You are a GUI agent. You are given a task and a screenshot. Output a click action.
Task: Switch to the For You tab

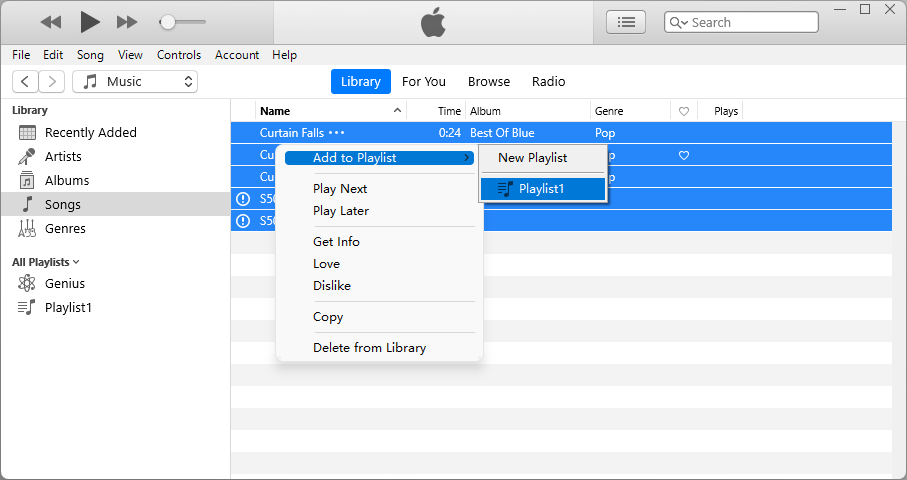424,81
